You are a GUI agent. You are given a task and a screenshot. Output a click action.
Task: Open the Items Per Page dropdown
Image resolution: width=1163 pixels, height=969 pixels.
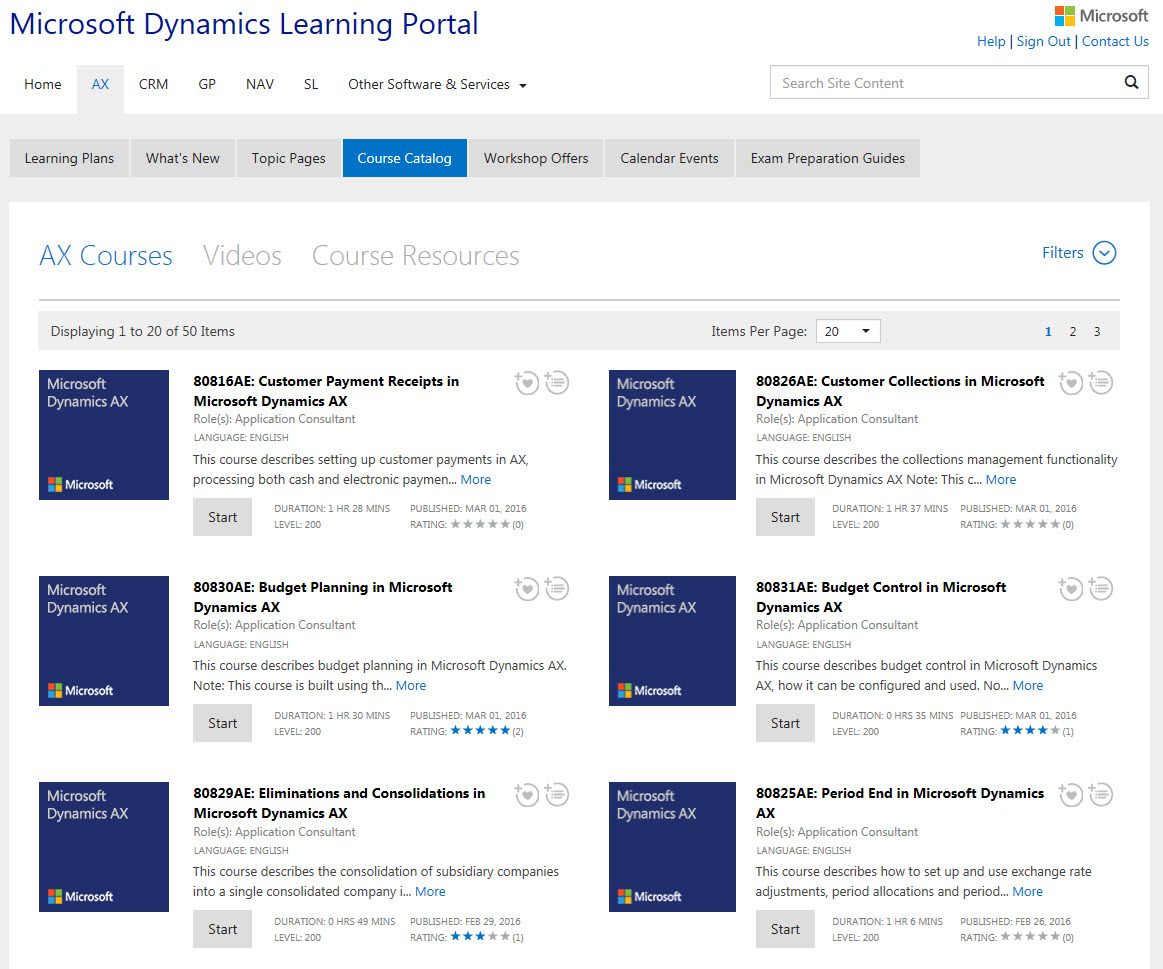848,331
